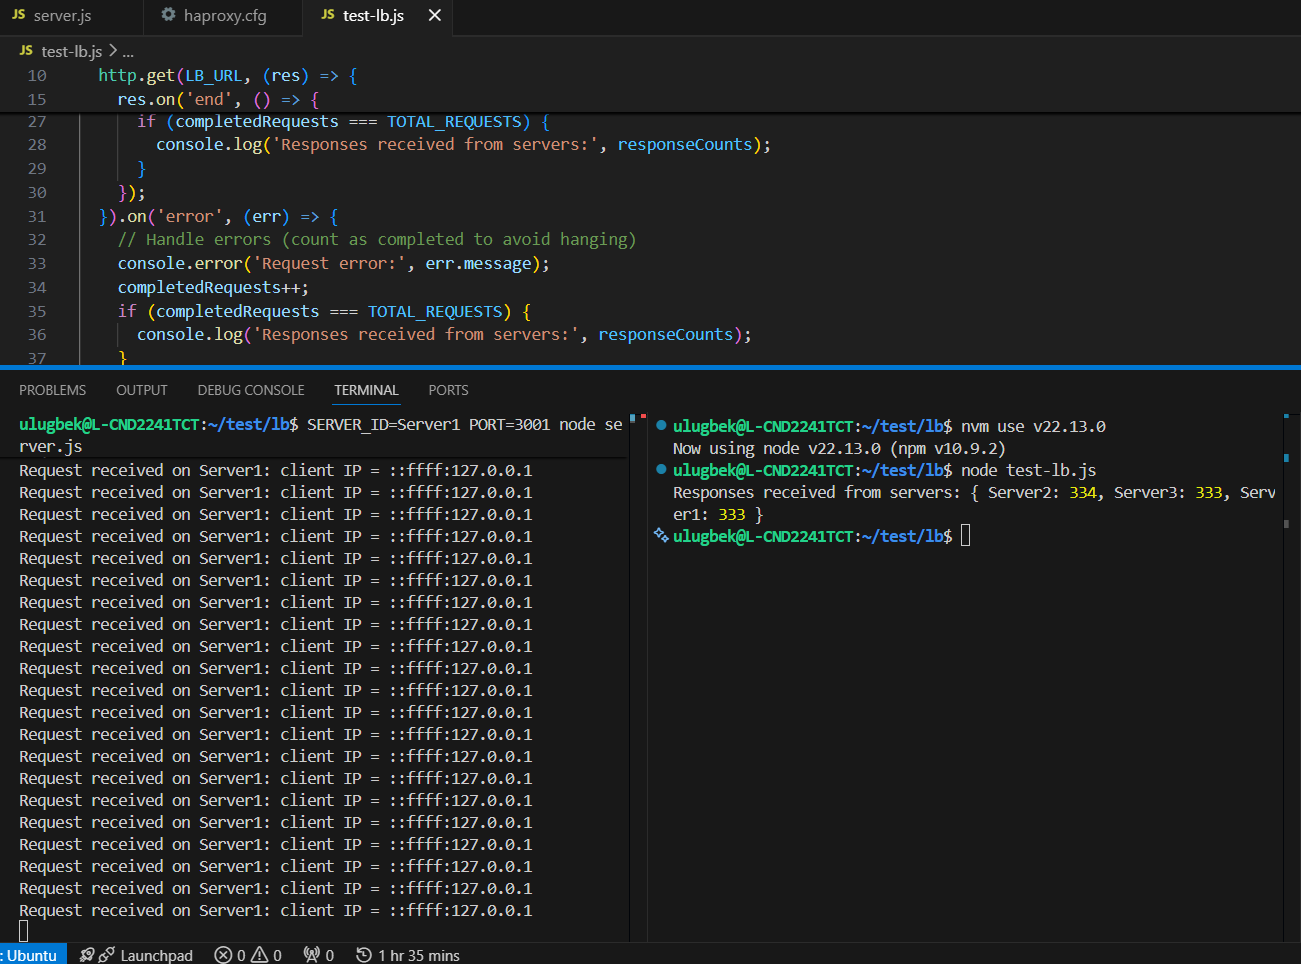Click the error count icon in the status bar
1301x964 pixels.
point(224,955)
